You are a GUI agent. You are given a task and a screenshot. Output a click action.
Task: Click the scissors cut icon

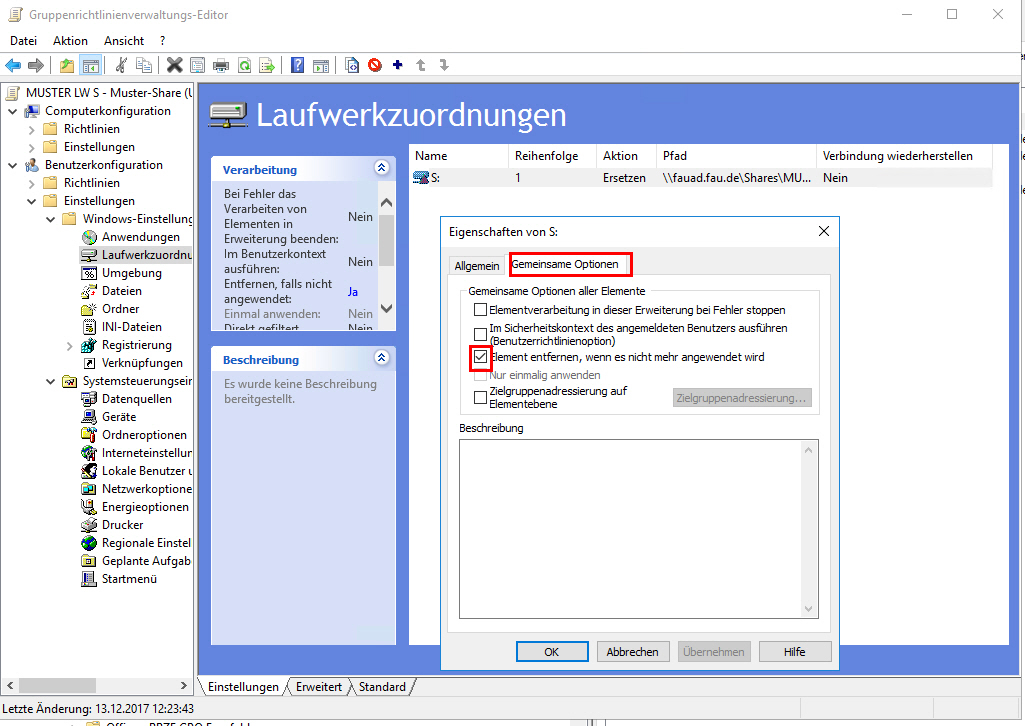tap(121, 66)
